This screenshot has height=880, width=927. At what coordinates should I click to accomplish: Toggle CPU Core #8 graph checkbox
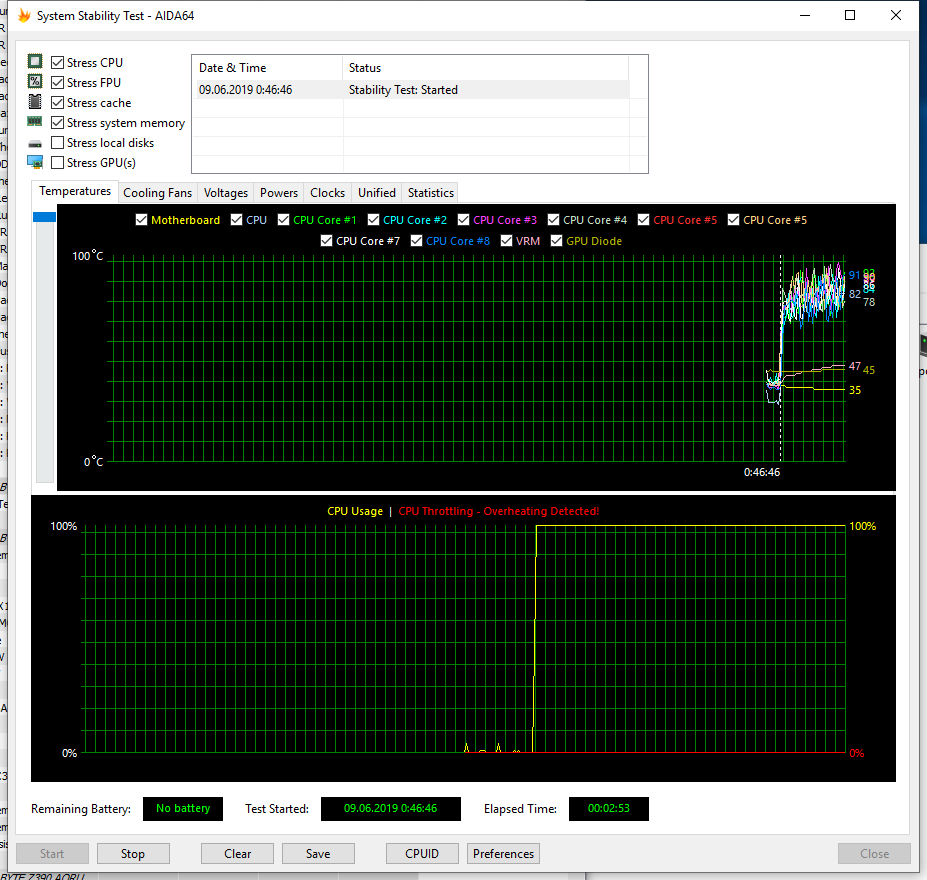click(x=416, y=241)
